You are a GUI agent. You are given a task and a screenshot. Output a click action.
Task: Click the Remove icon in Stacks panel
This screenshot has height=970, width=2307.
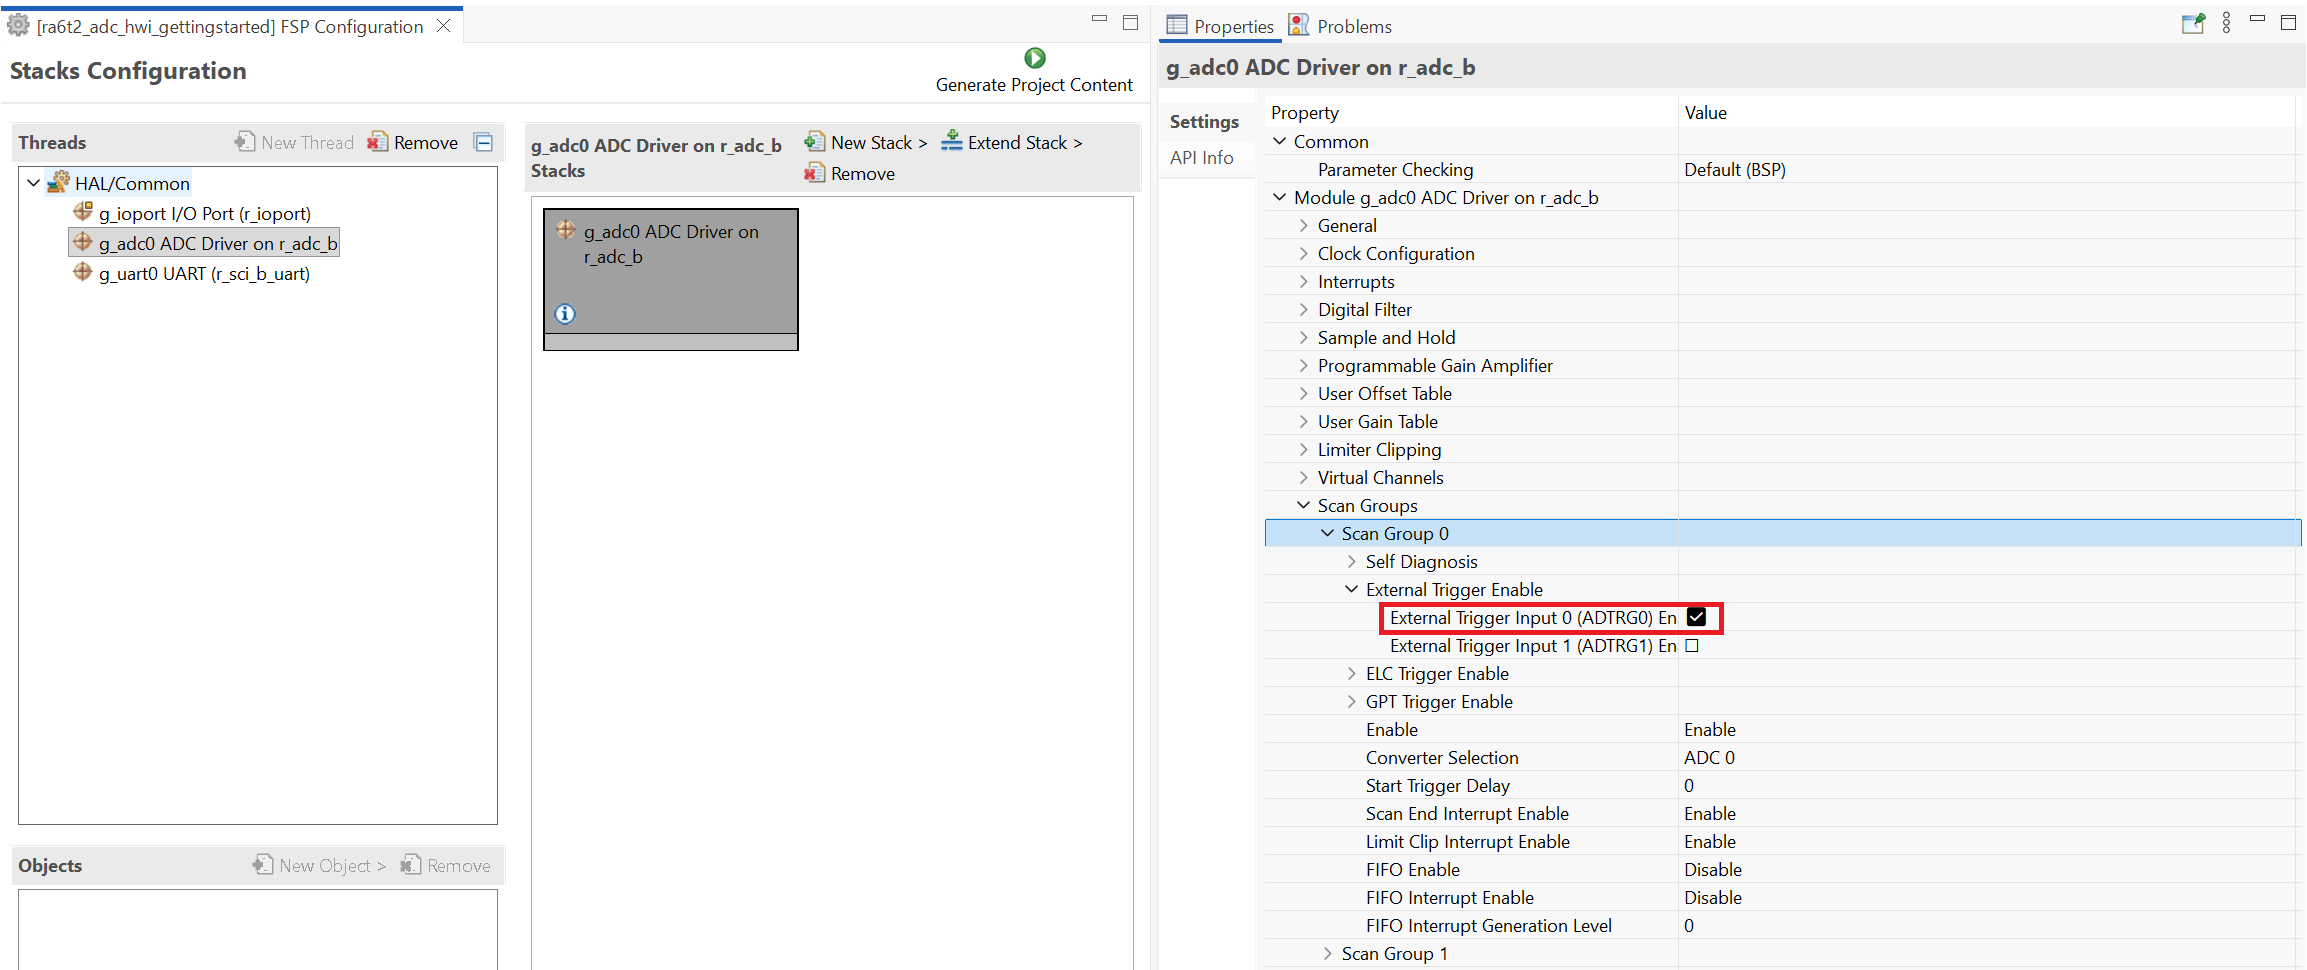[x=815, y=174]
